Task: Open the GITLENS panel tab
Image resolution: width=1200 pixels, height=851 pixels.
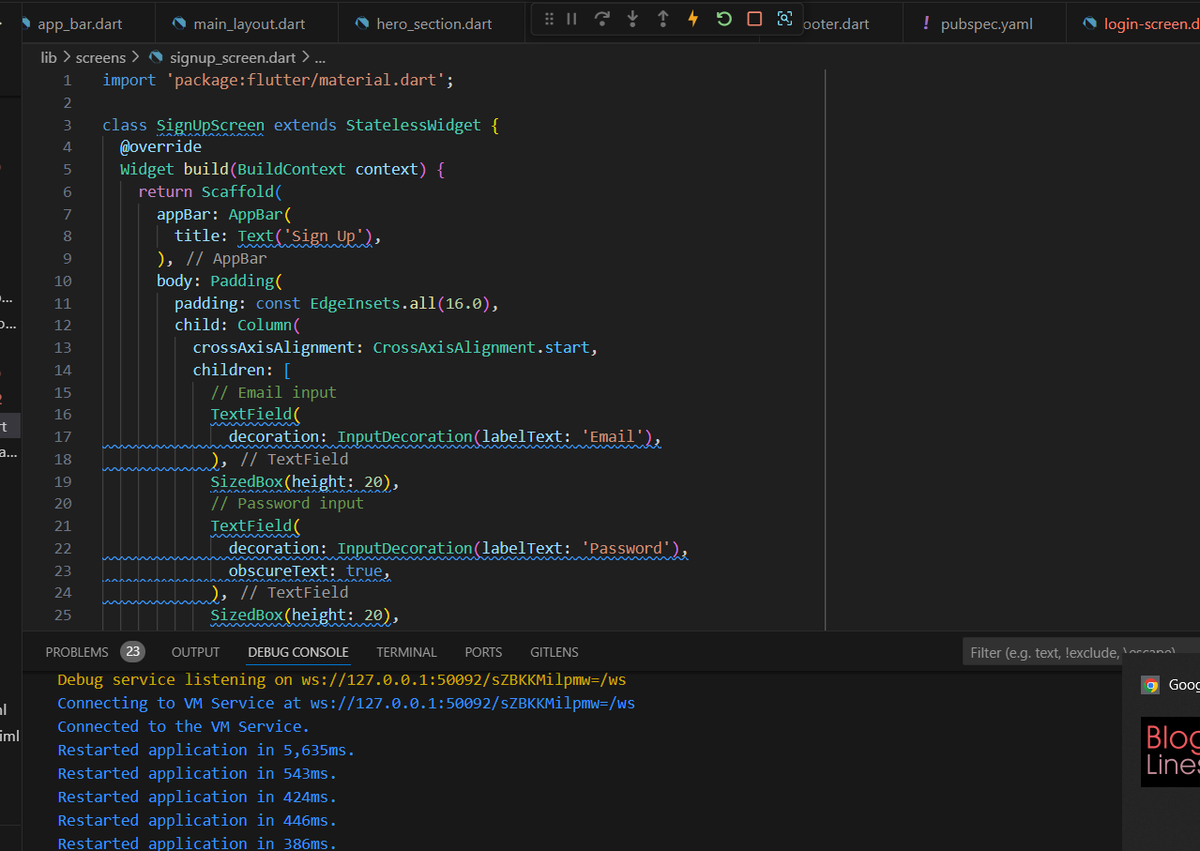Action: pyautogui.click(x=554, y=652)
